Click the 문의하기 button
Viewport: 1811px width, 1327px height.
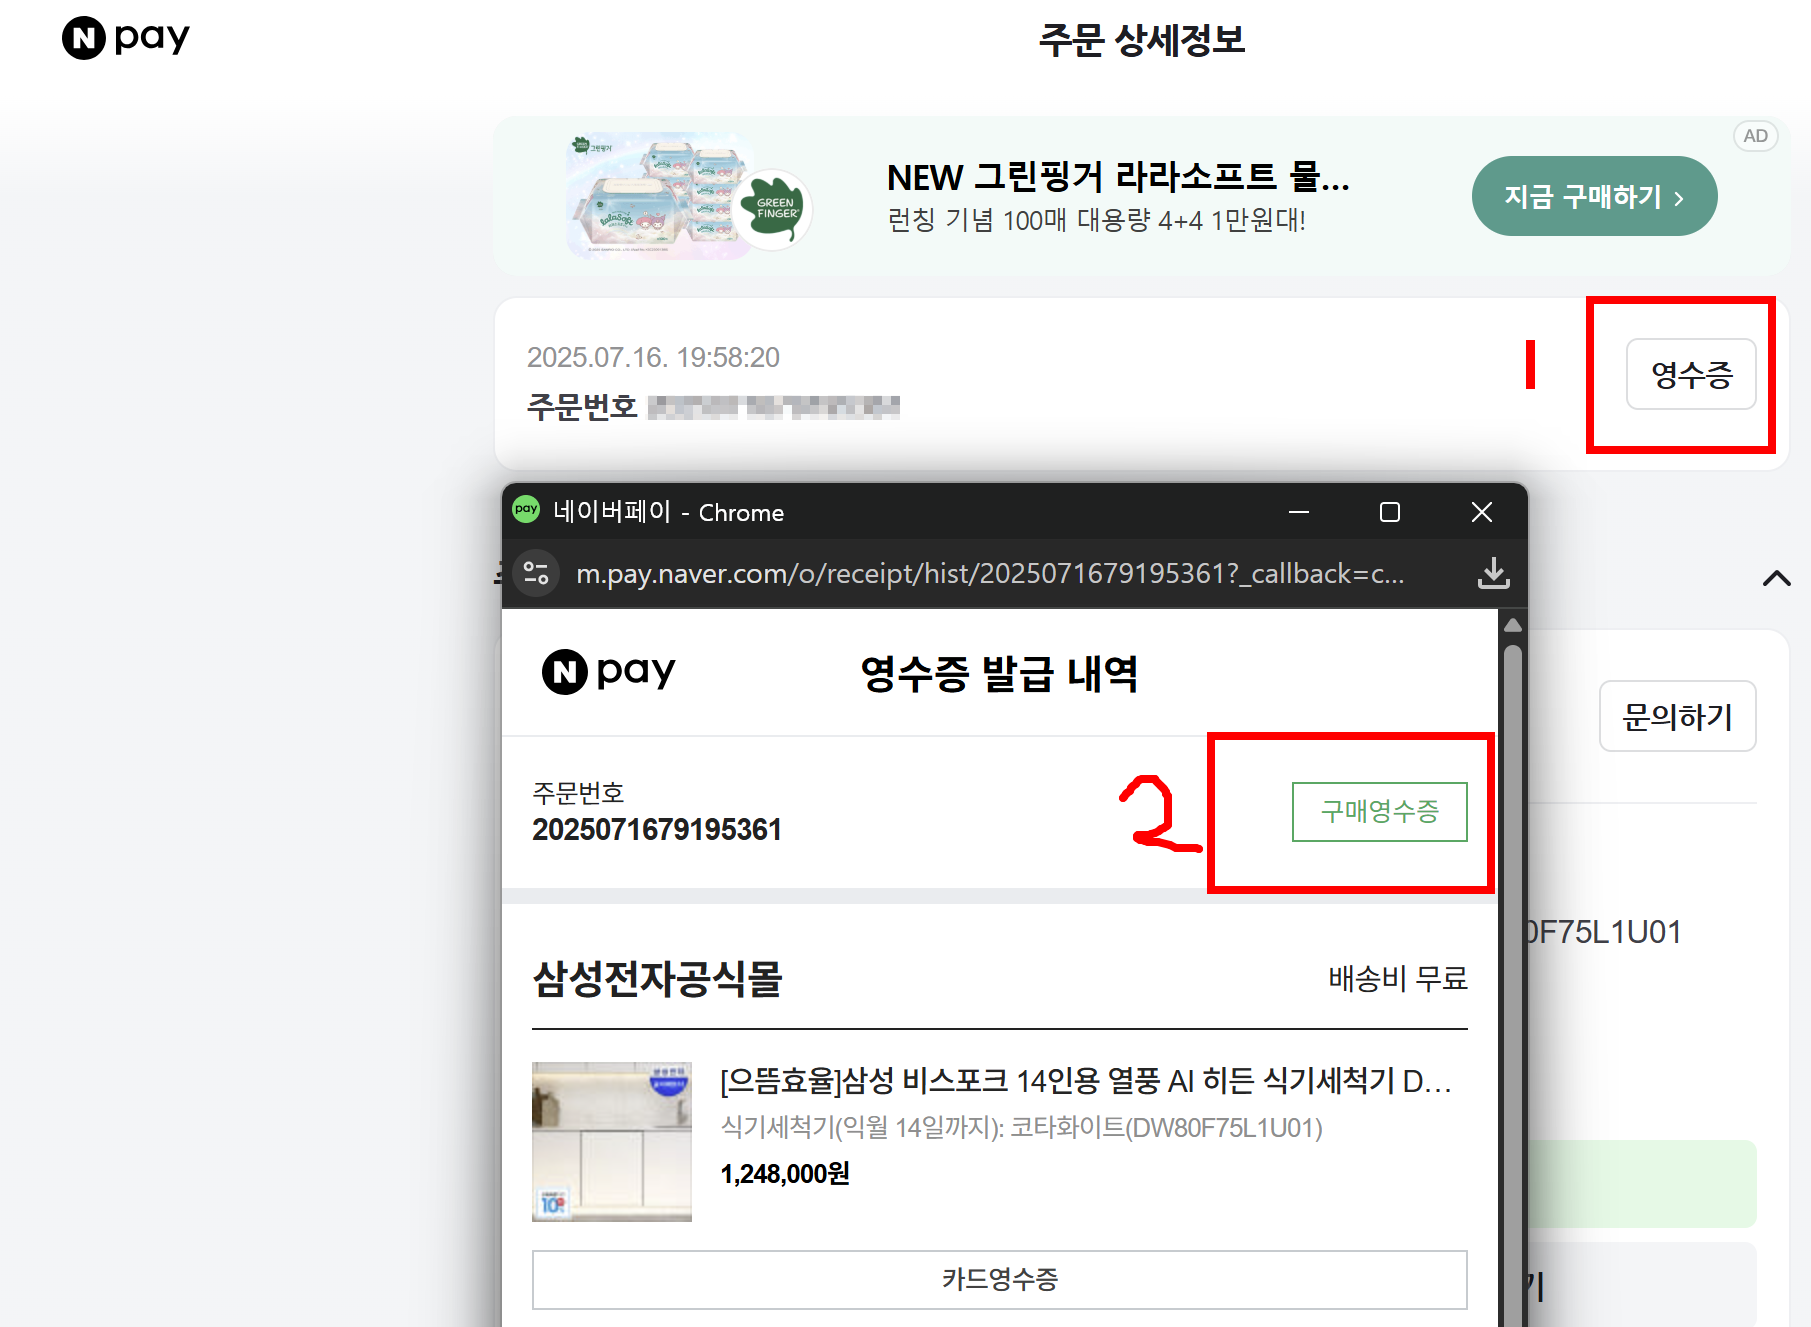(1677, 716)
